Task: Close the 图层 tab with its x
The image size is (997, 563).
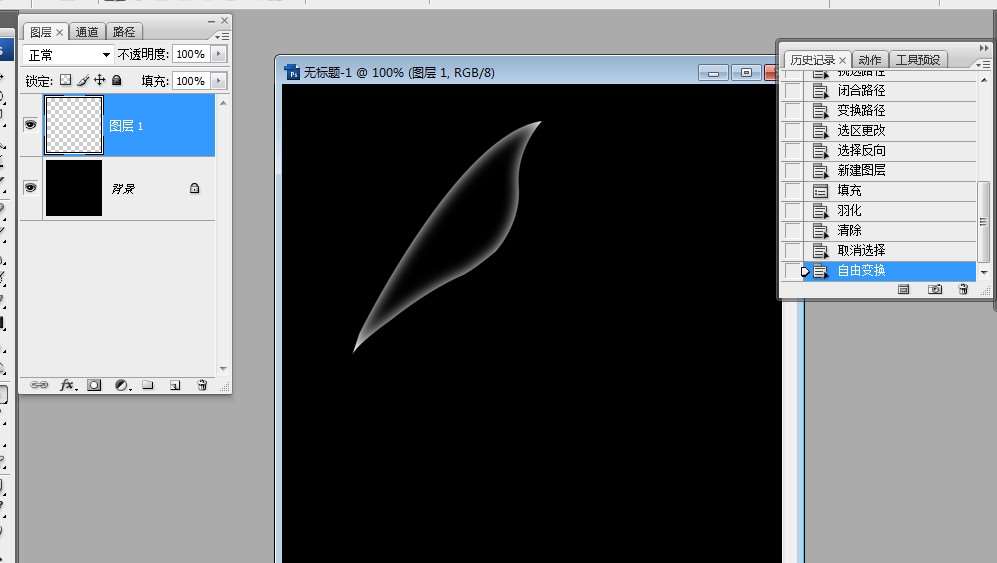Action: (60, 32)
